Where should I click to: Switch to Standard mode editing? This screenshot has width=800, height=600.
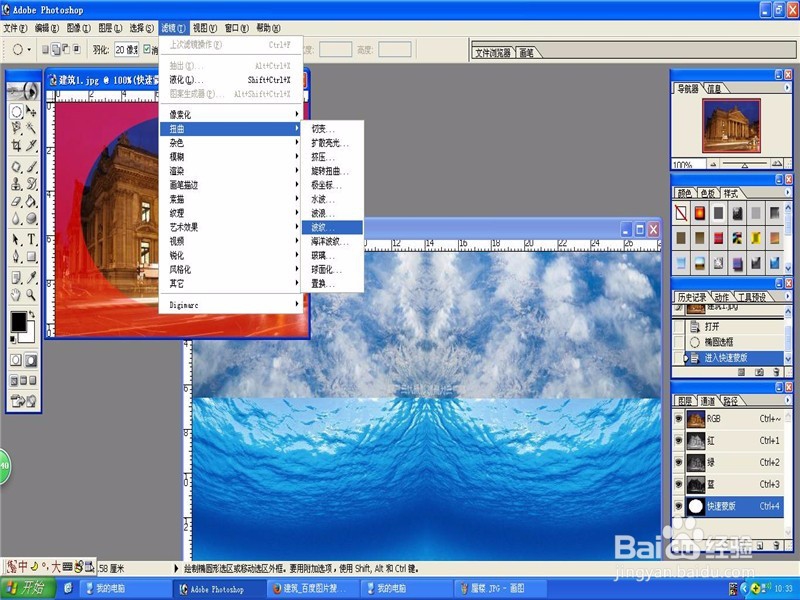pyautogui.click(x=16, y=360)
